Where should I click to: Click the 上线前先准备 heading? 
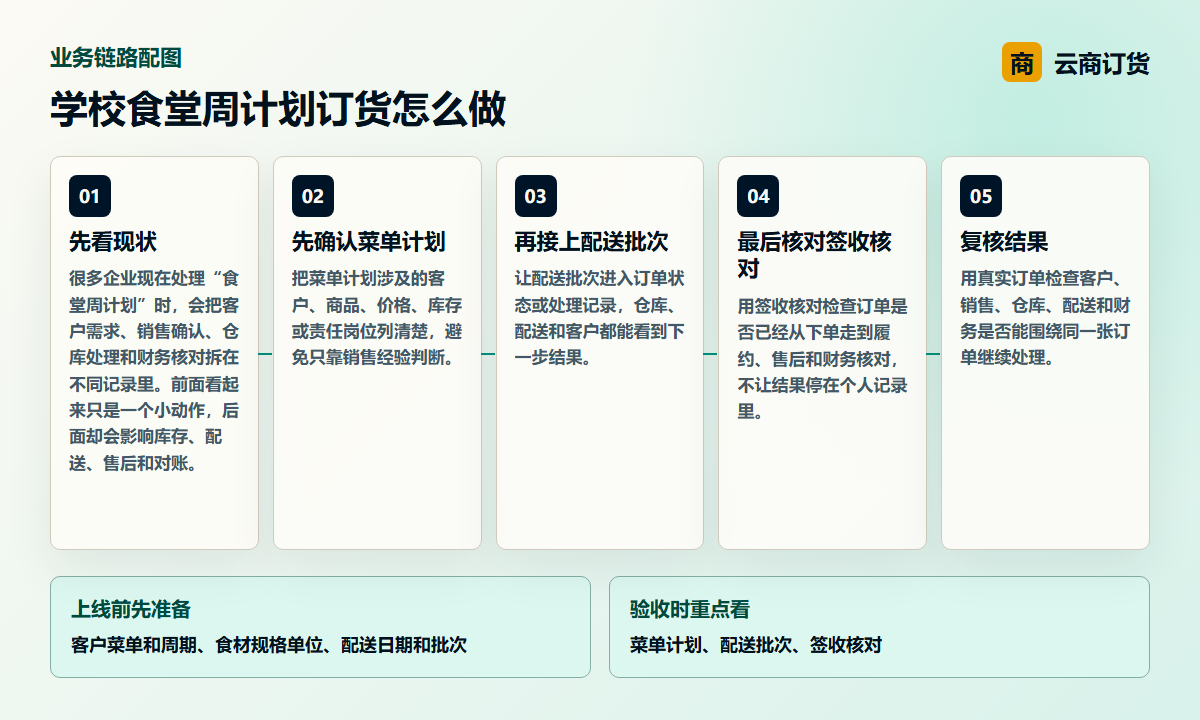point(131,609)
